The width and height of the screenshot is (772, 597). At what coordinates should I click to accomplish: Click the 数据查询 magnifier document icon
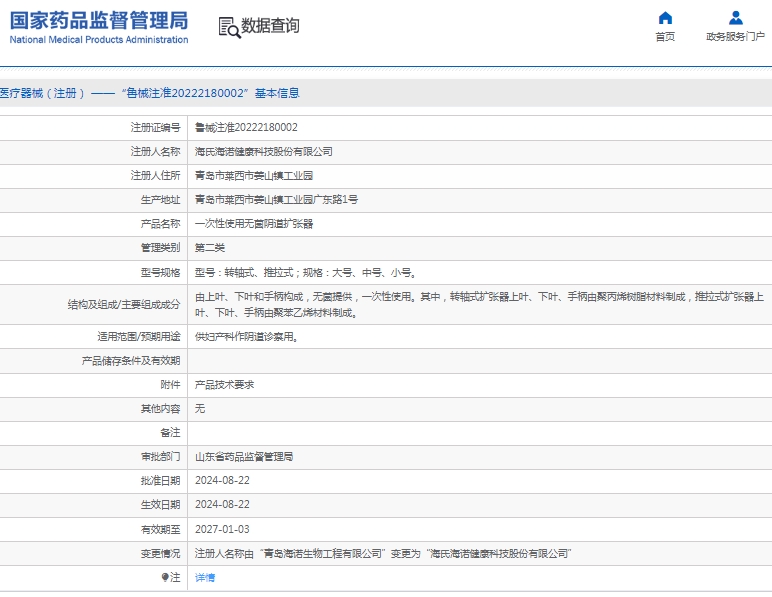pos(229,27)
